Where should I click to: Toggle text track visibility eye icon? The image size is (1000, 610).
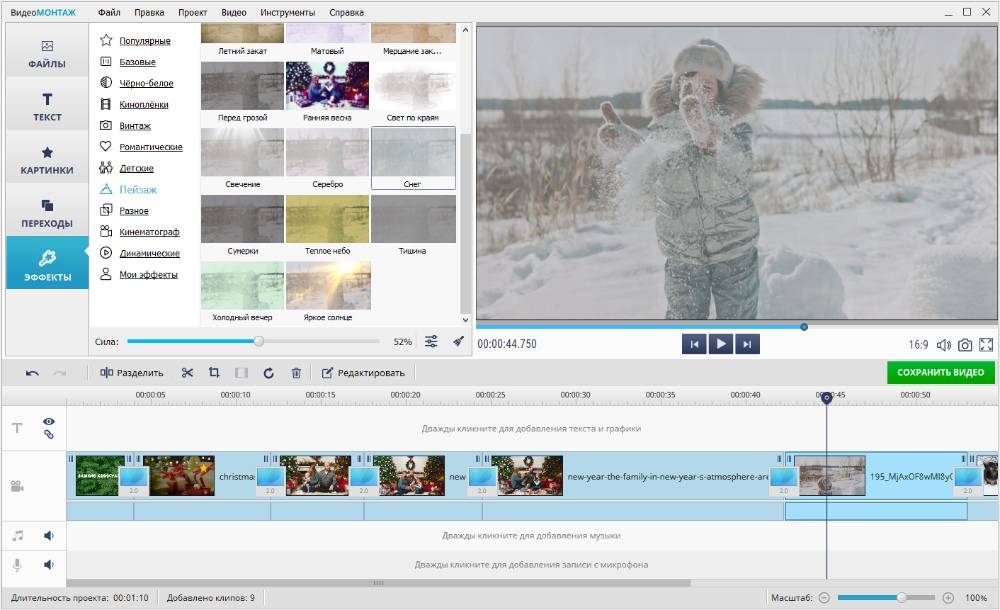pyautogui.click(x=48, y=422)
